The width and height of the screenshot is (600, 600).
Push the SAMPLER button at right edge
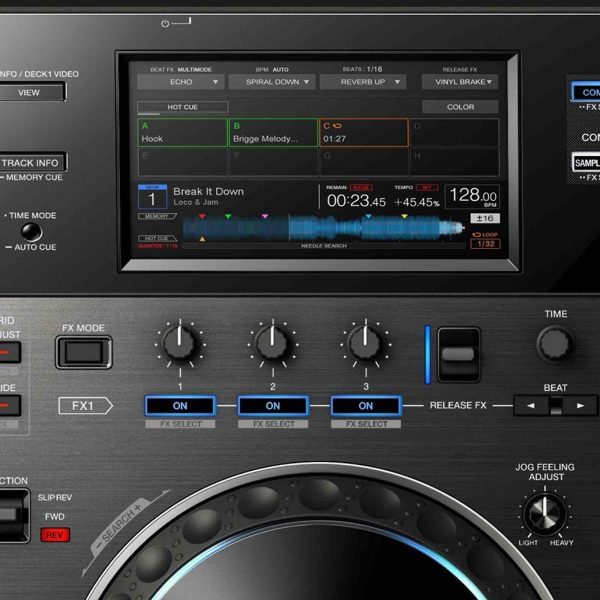(x=586, y=163)
